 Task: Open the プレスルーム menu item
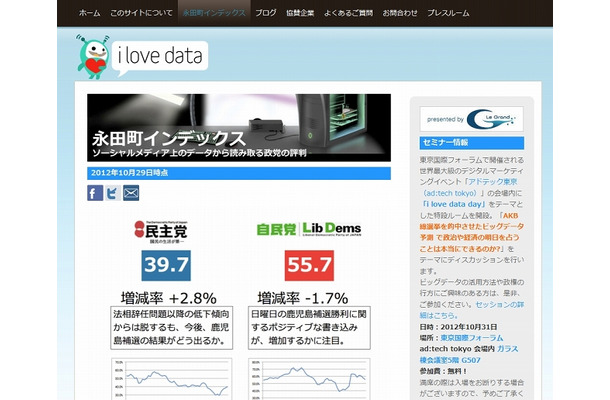[448, 13]
